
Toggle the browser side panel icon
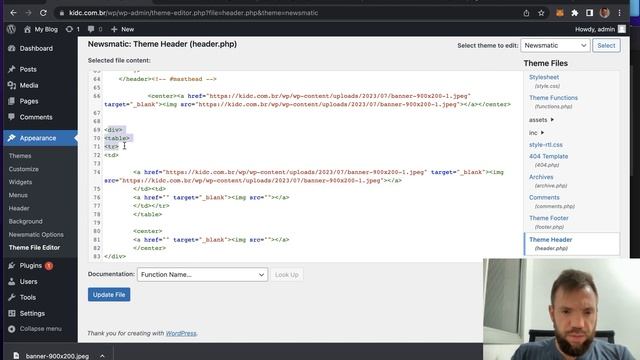[x=589, y=13]
